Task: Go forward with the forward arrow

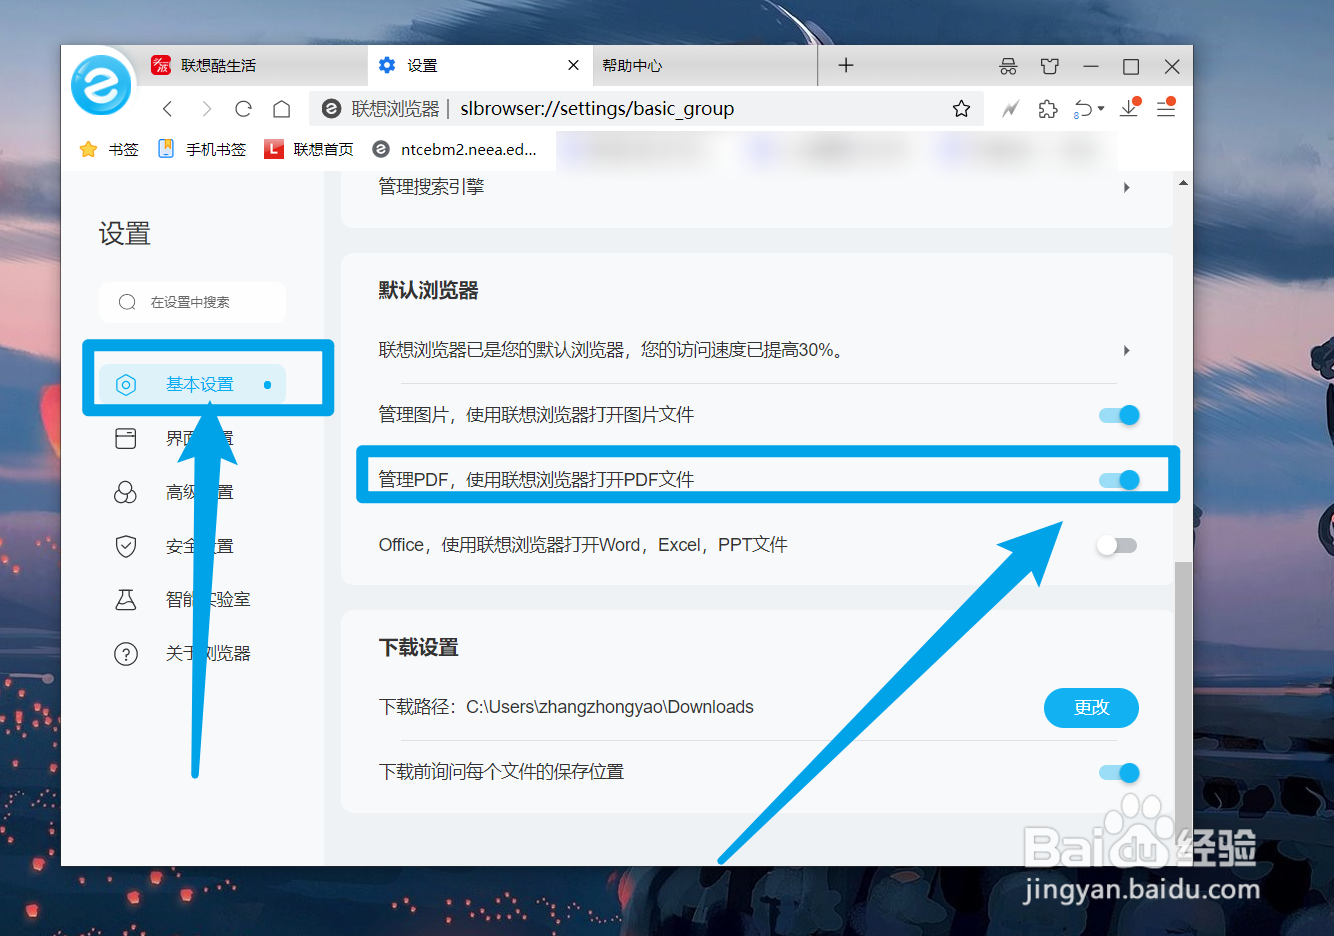Action: coord(206,109)
